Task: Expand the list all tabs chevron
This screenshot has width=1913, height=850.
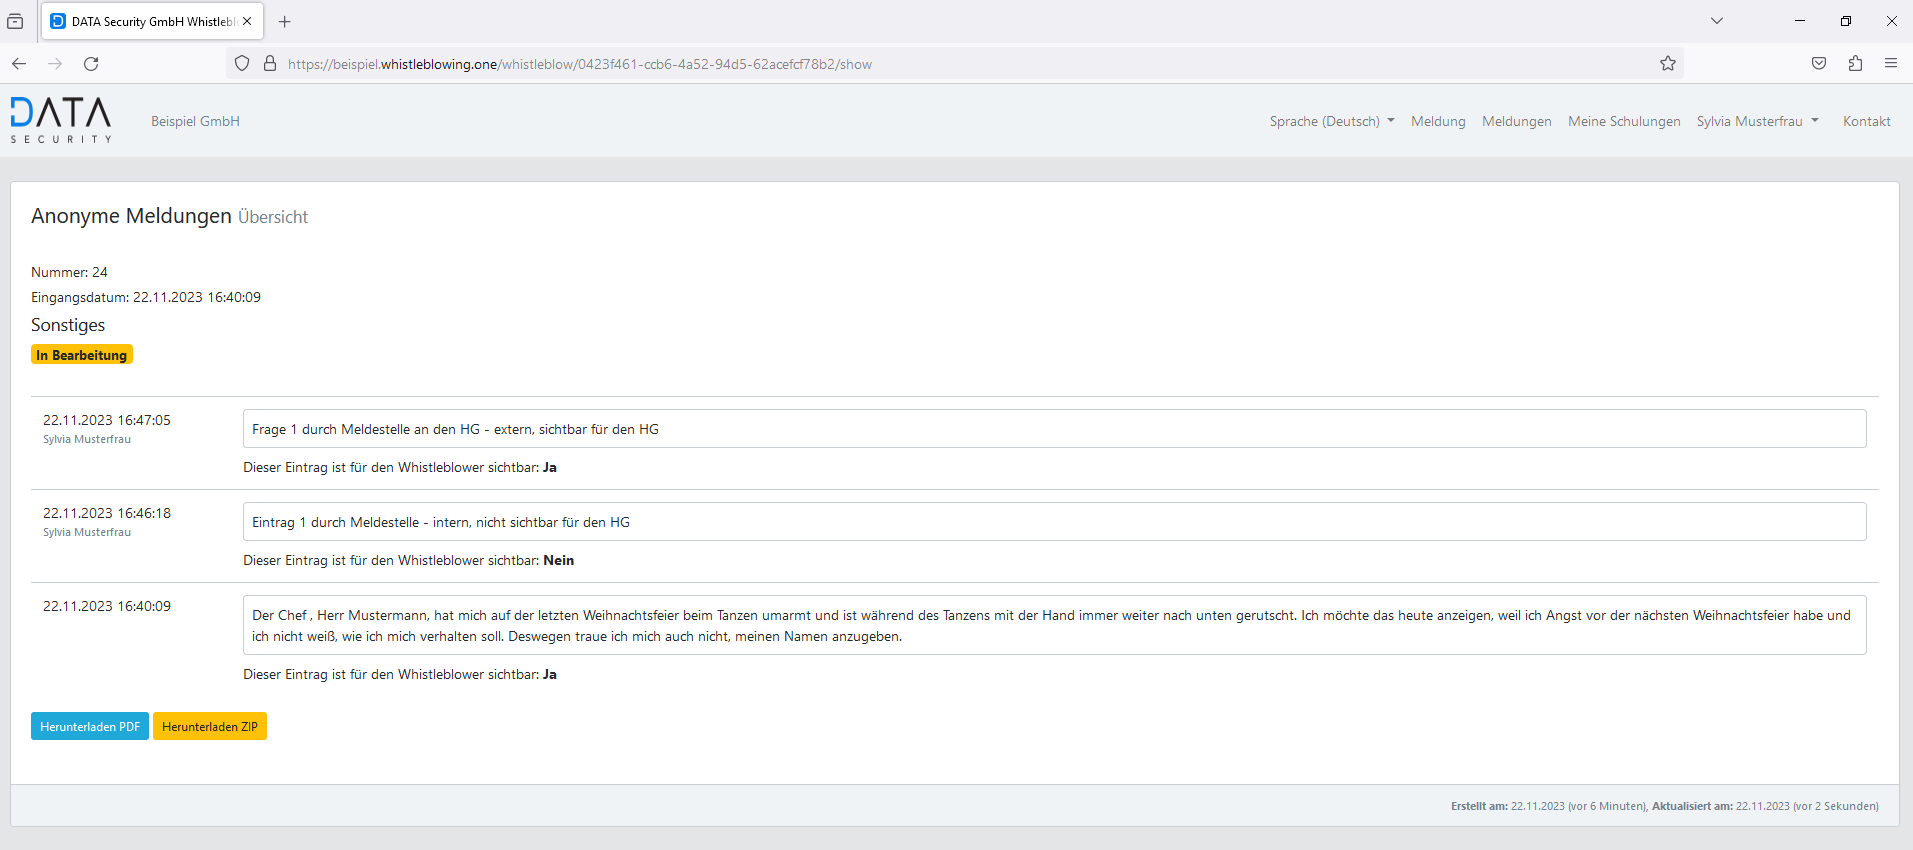Action: [1717, 21]
